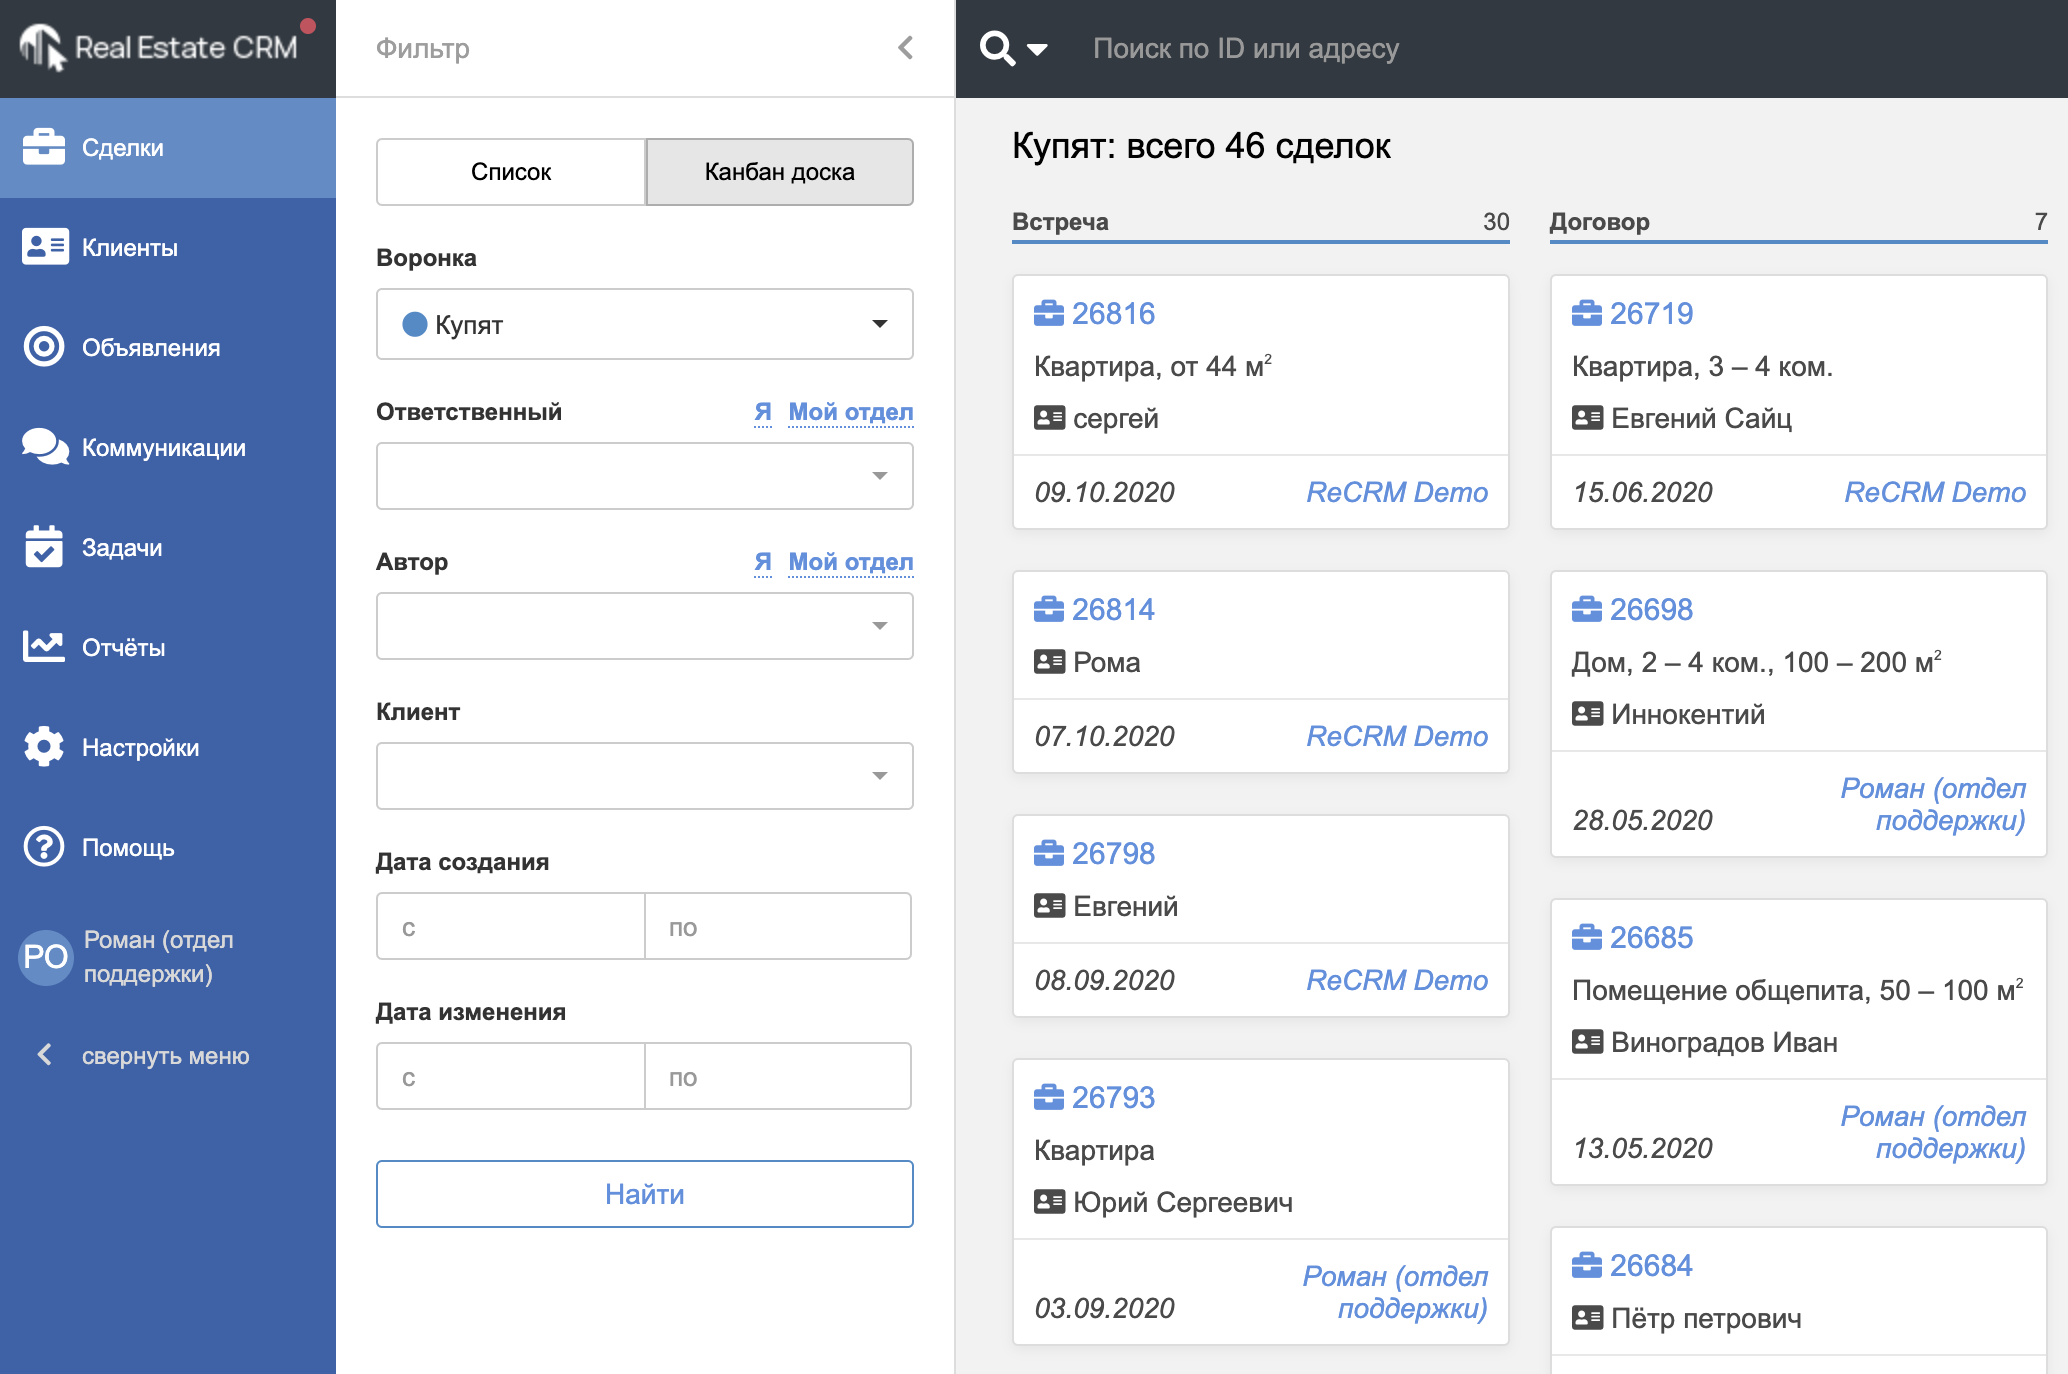
Task: Switch view to Список
Action: coord(511,172)
